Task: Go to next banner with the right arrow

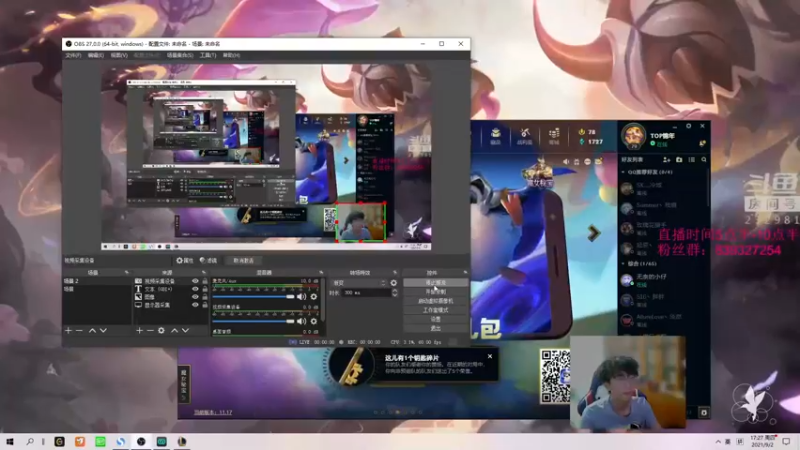Action: pyautogui.click(x=593, y=233)
